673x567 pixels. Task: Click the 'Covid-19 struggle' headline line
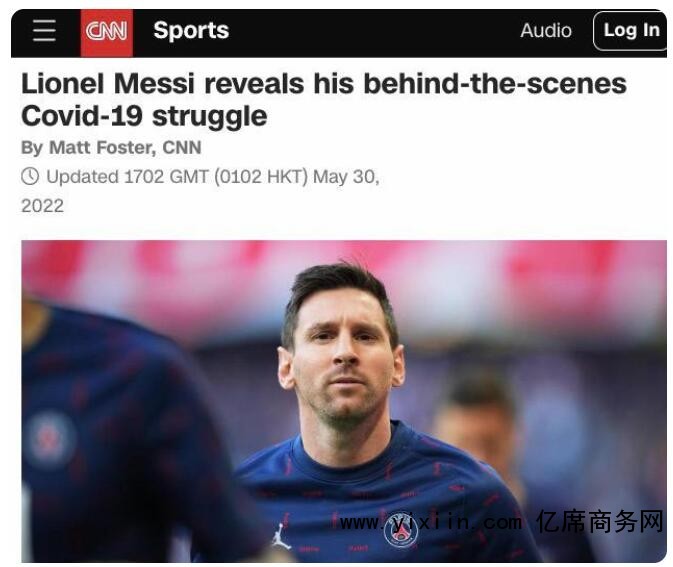(x=144, y=116)
